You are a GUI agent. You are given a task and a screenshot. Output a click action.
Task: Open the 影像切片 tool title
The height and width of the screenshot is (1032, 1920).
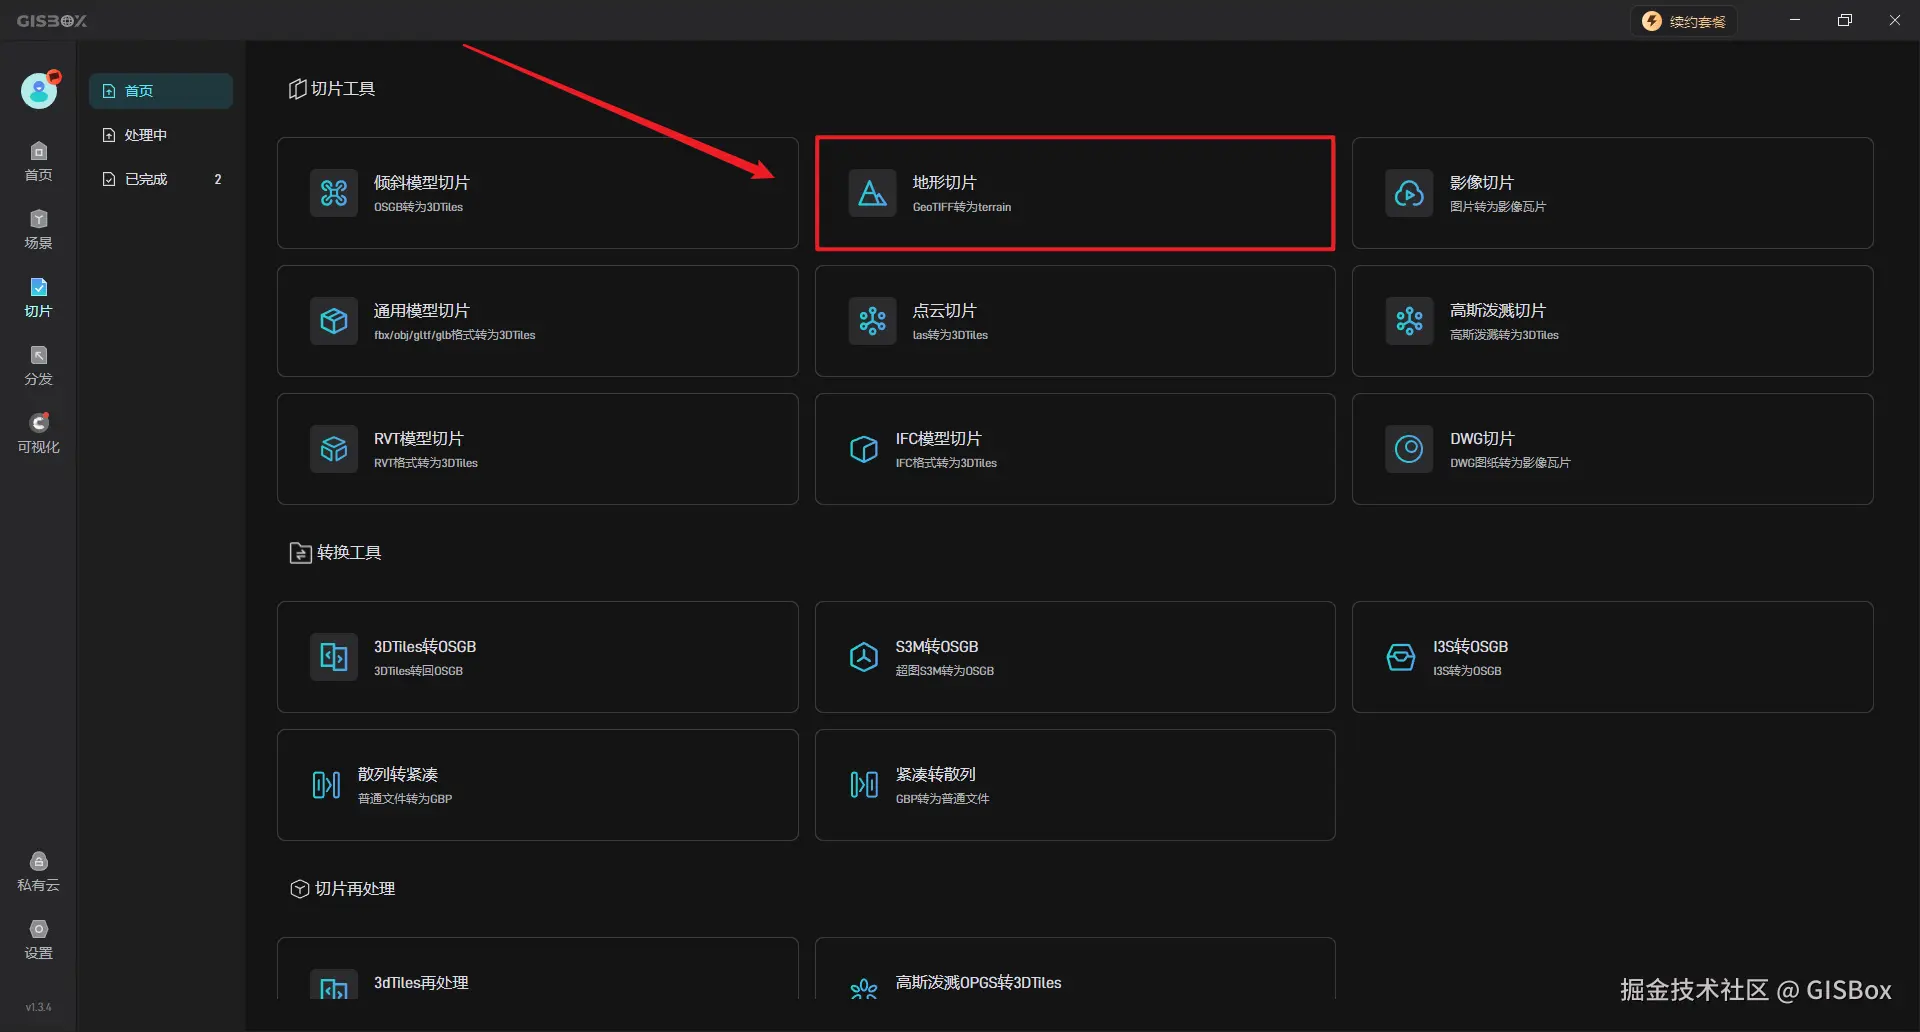click(1482, 183)
